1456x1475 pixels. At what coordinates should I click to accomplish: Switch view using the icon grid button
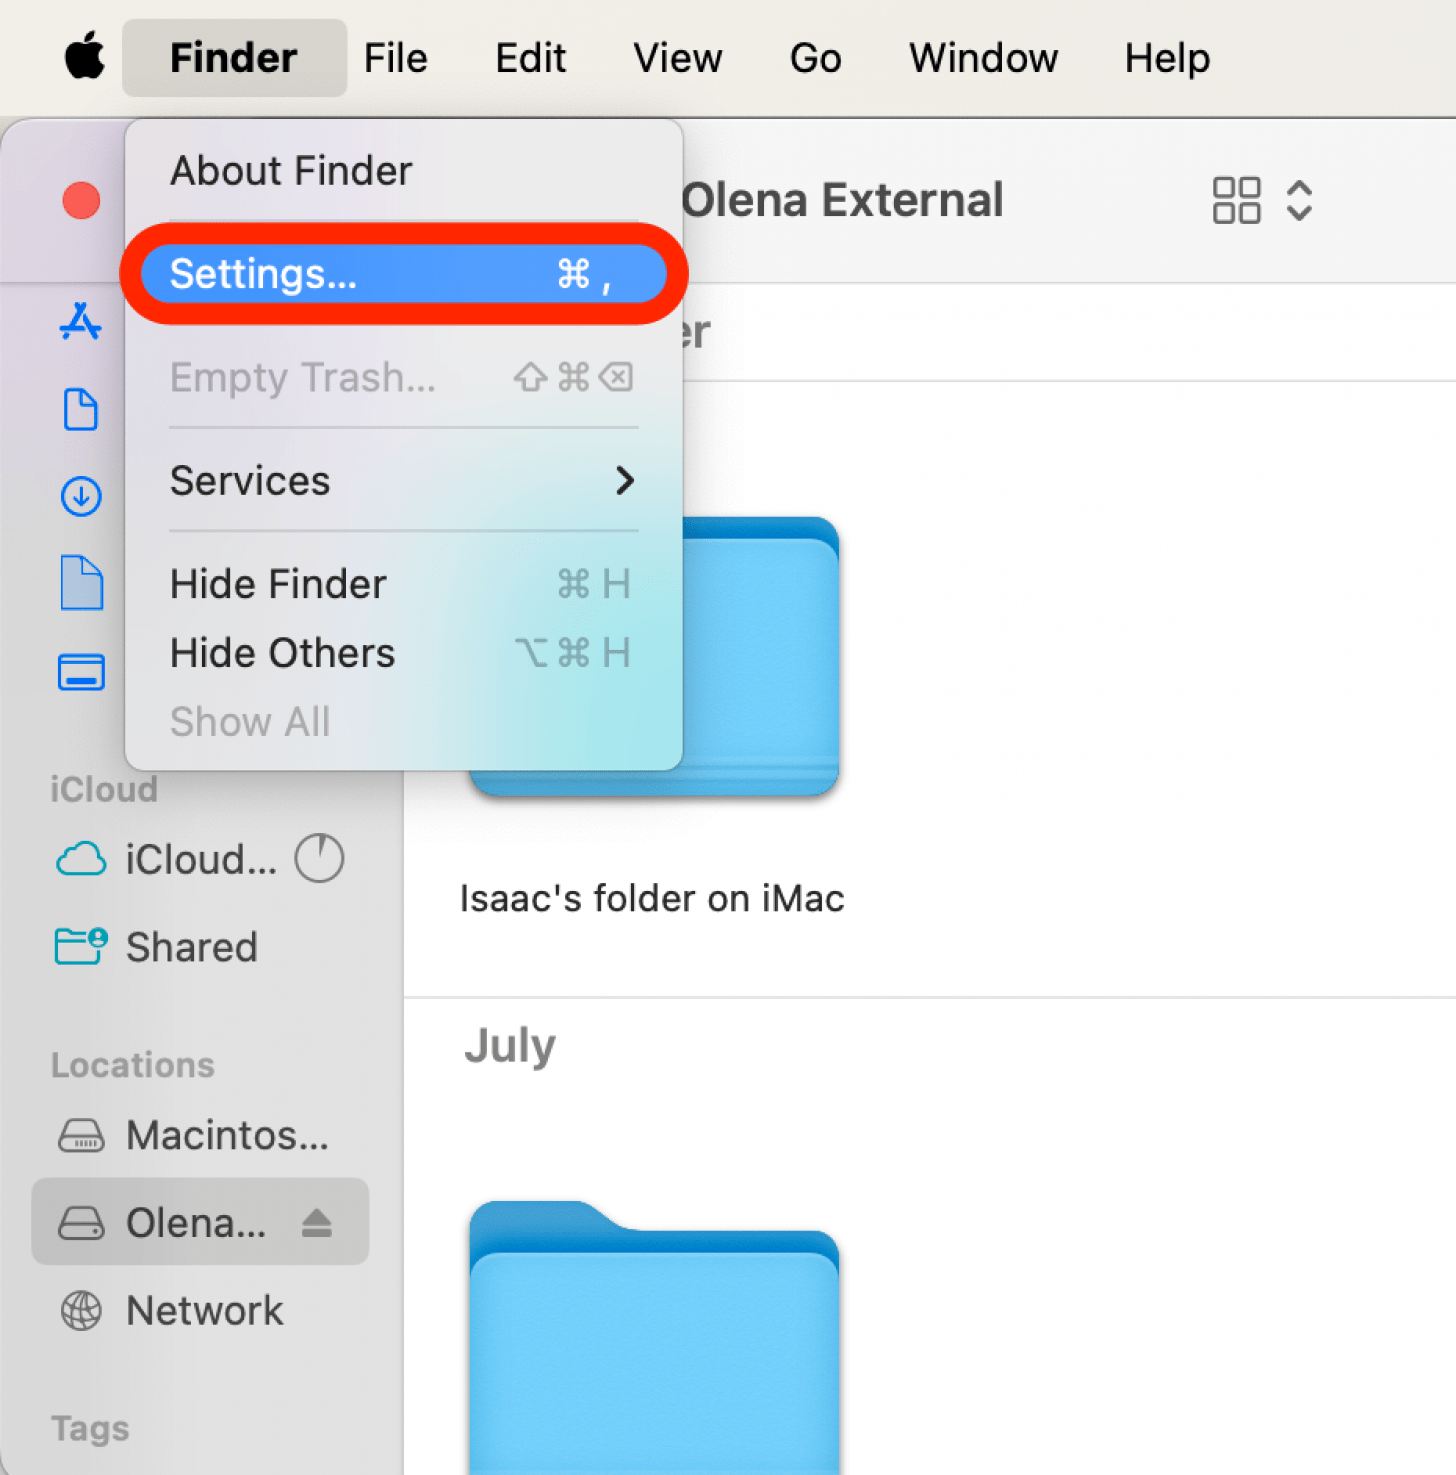[1236, 200]
